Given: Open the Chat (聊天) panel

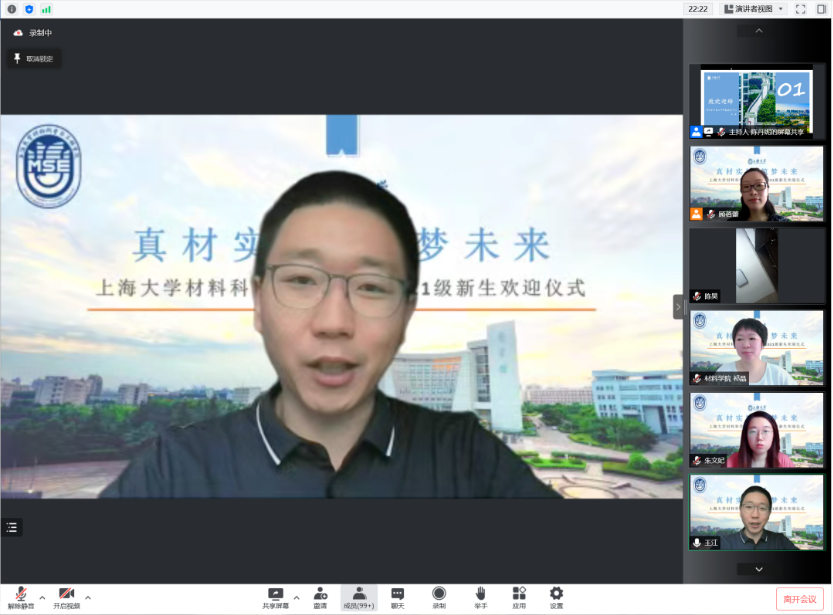Looking at the screenshot, I should tap(397, 594).
